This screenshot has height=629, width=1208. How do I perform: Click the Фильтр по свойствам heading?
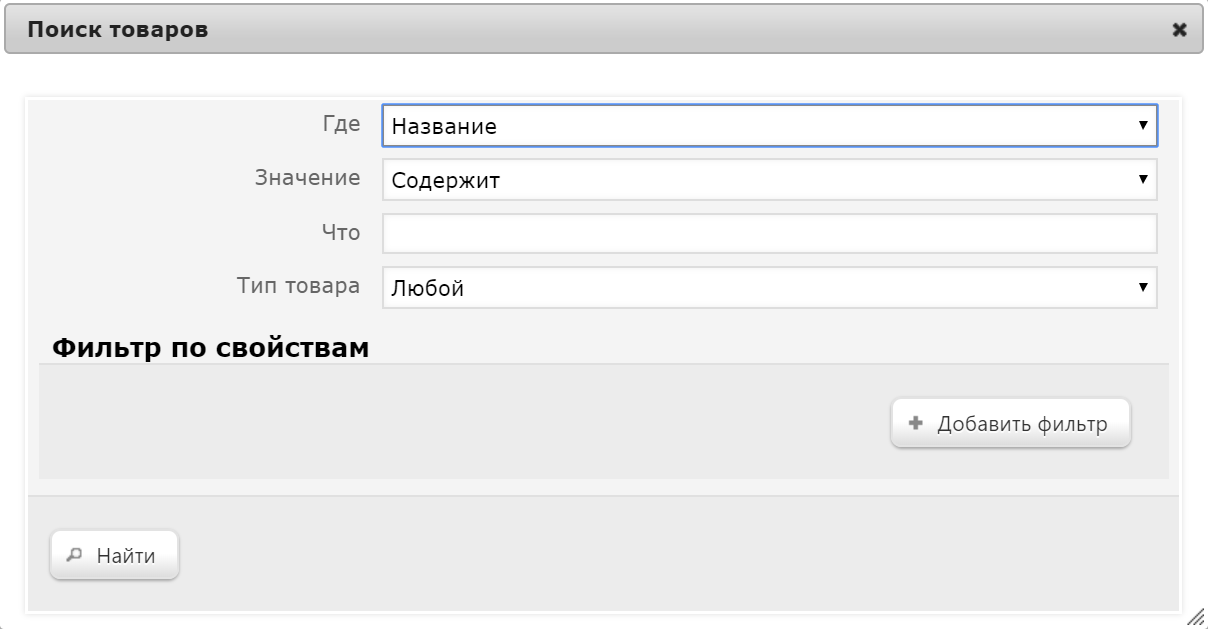[210, 348]
